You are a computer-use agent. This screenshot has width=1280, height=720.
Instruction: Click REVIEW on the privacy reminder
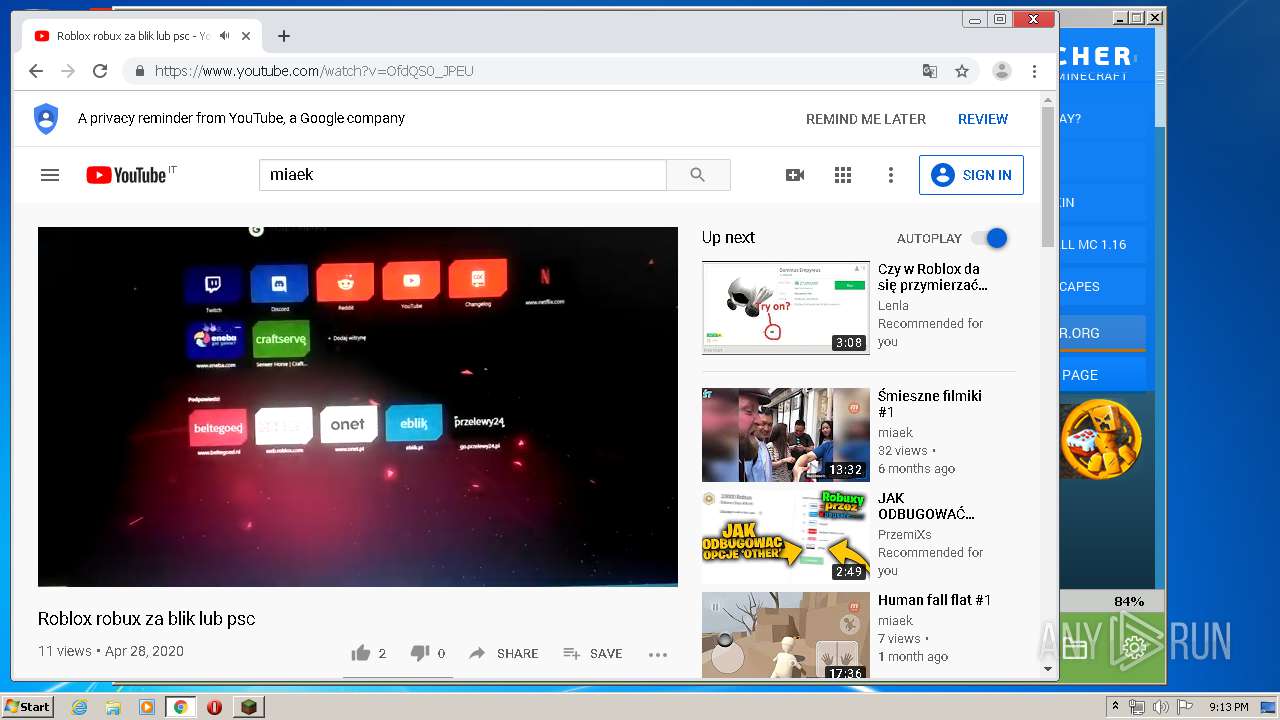tap(983, 119)
